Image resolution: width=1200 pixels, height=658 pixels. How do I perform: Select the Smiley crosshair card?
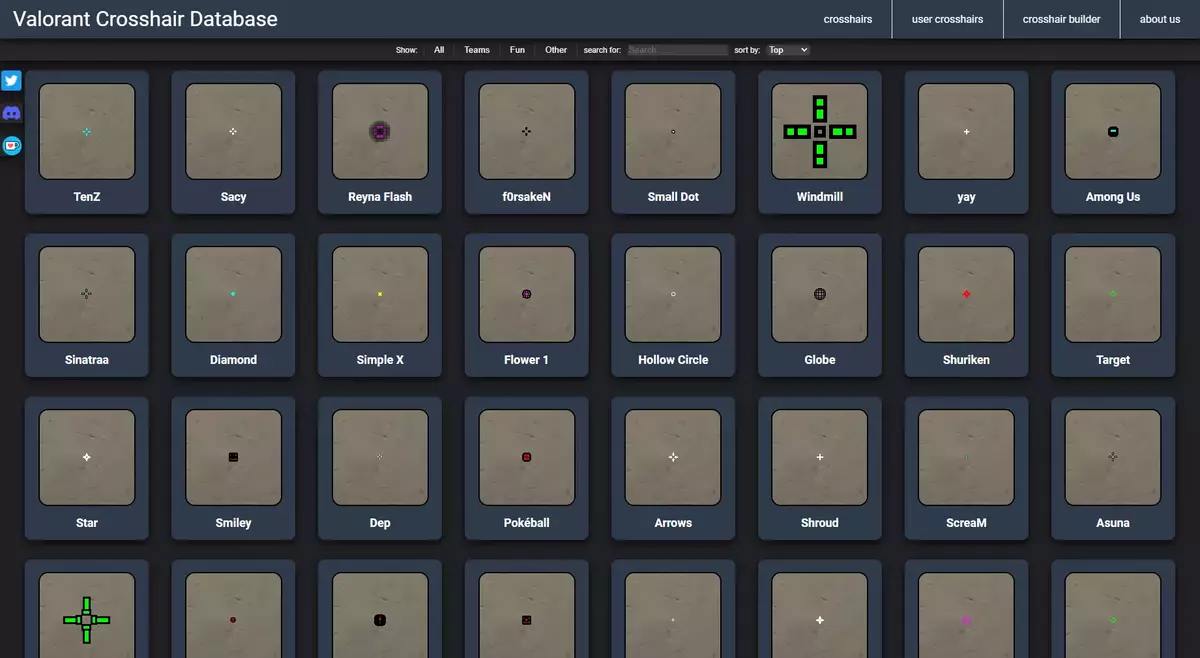[x=233, y=468]
